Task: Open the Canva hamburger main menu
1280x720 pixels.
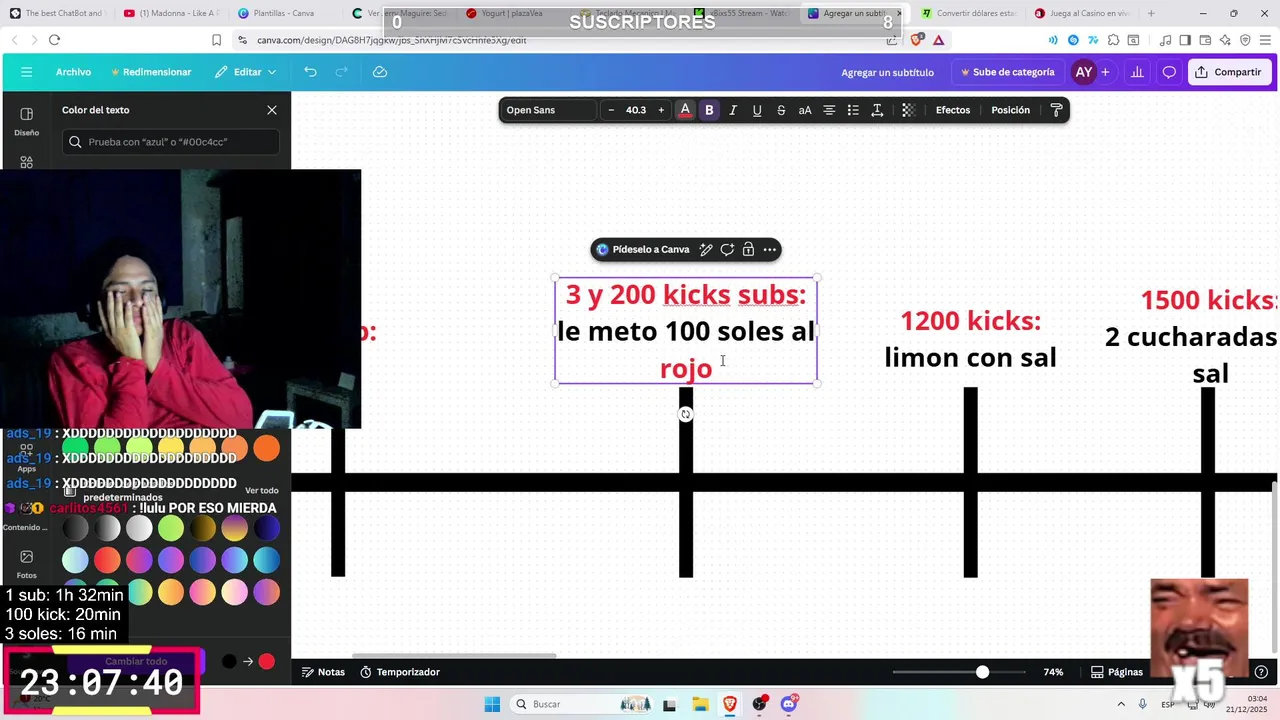Action: tap(26, 72)
